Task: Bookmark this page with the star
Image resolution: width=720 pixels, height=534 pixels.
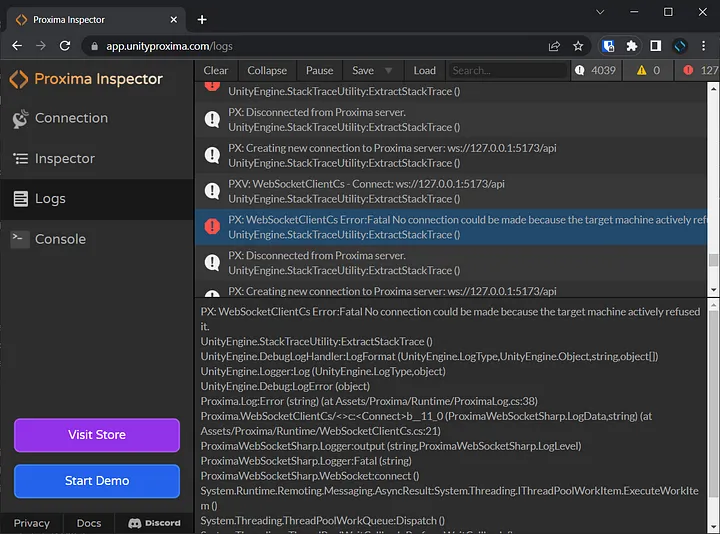Action: click(x=578, y=46)
